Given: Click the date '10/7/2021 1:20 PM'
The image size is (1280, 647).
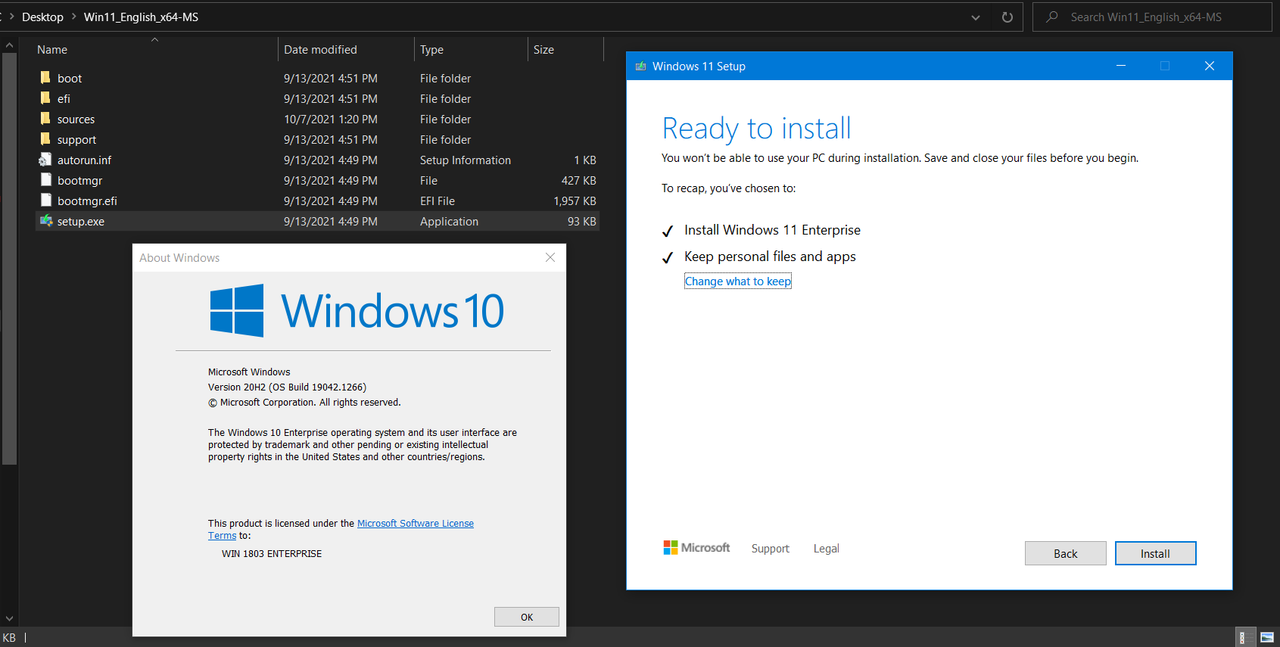Looking at the screenshot, I should pyautogui.click(x=331, y=119).
